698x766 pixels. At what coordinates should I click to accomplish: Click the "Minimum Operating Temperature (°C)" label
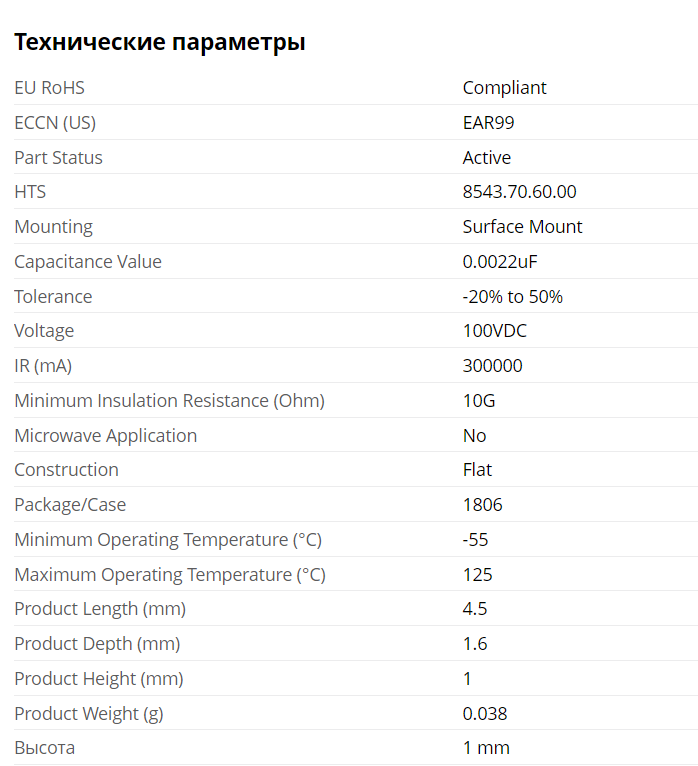coord(168,540)
